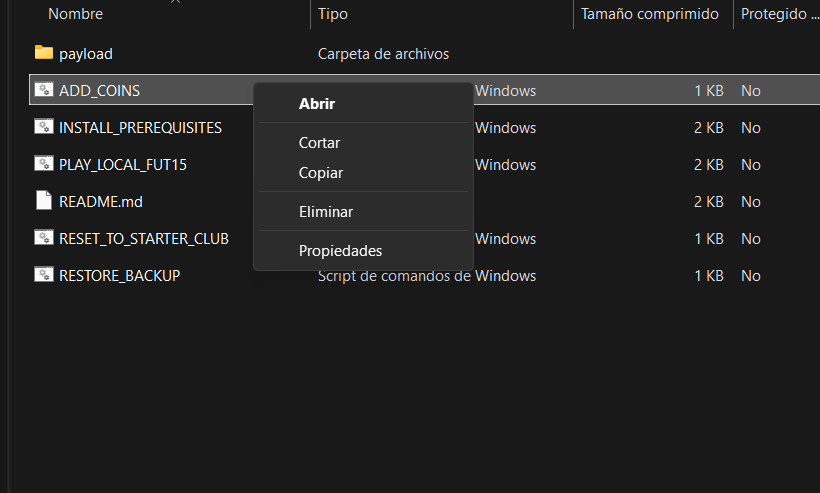Select the RESET_TO_STARTER_CLUB script icon
This screenshot has height=493, width=820.
pos(44,238)
